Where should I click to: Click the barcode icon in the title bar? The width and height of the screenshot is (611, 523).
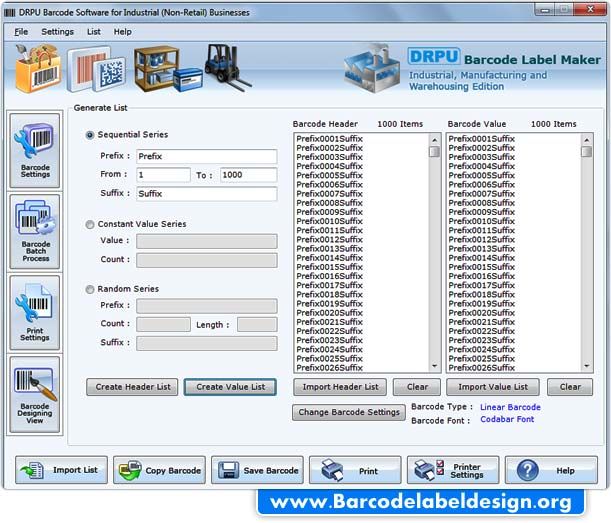tap(10, 12)
